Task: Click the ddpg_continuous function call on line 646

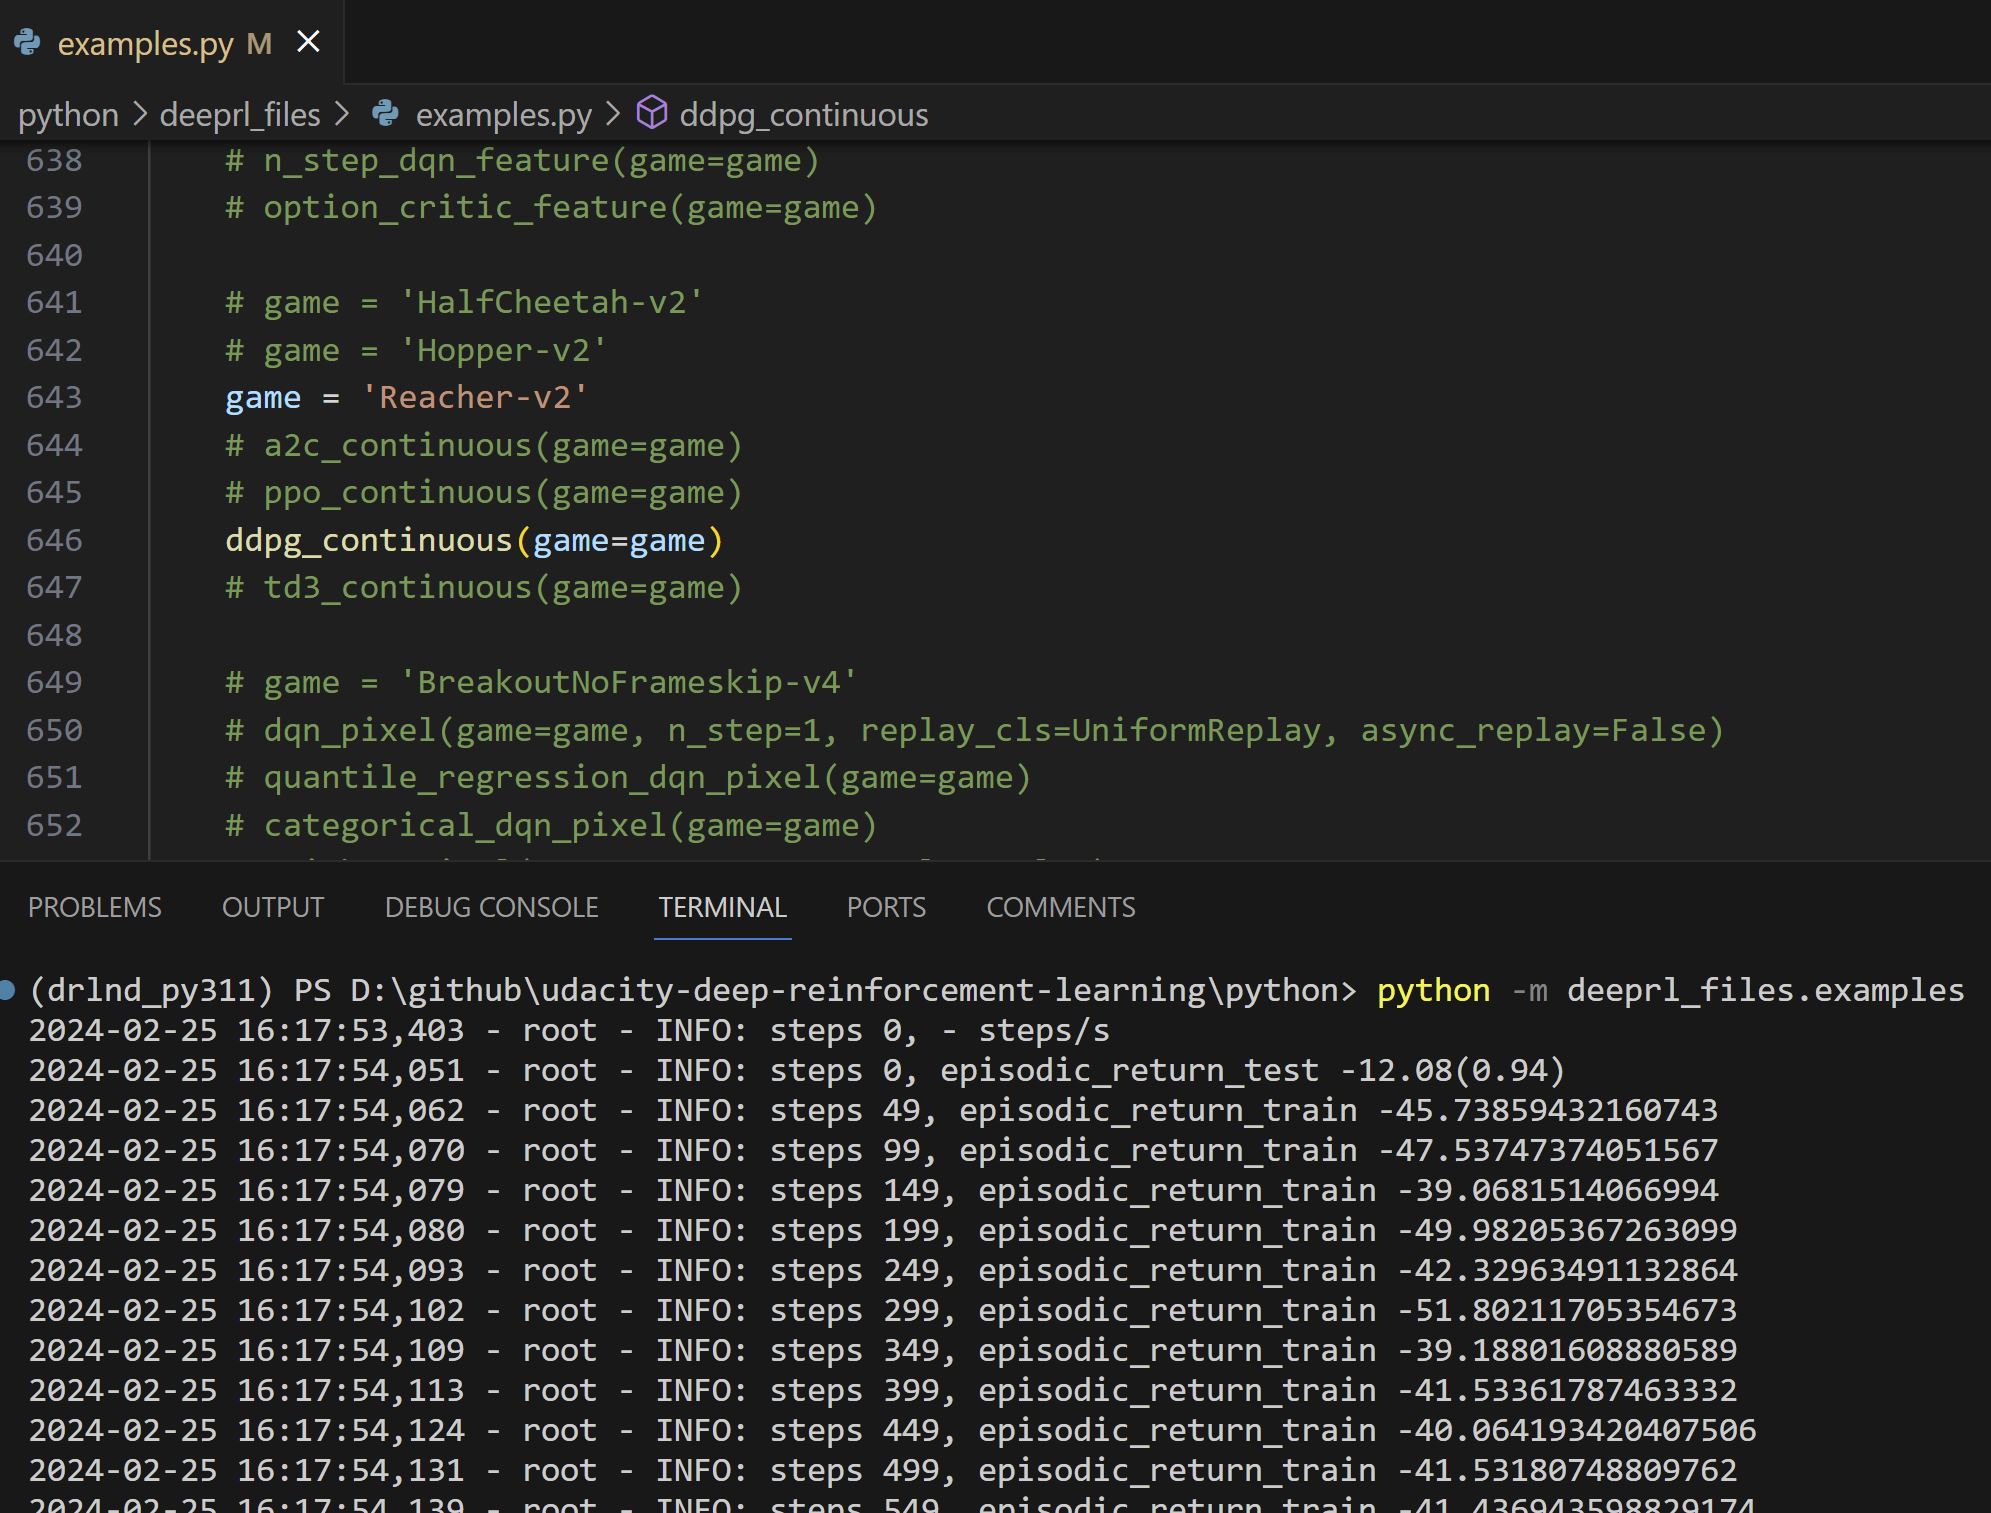Action: [x=368, y=540]
